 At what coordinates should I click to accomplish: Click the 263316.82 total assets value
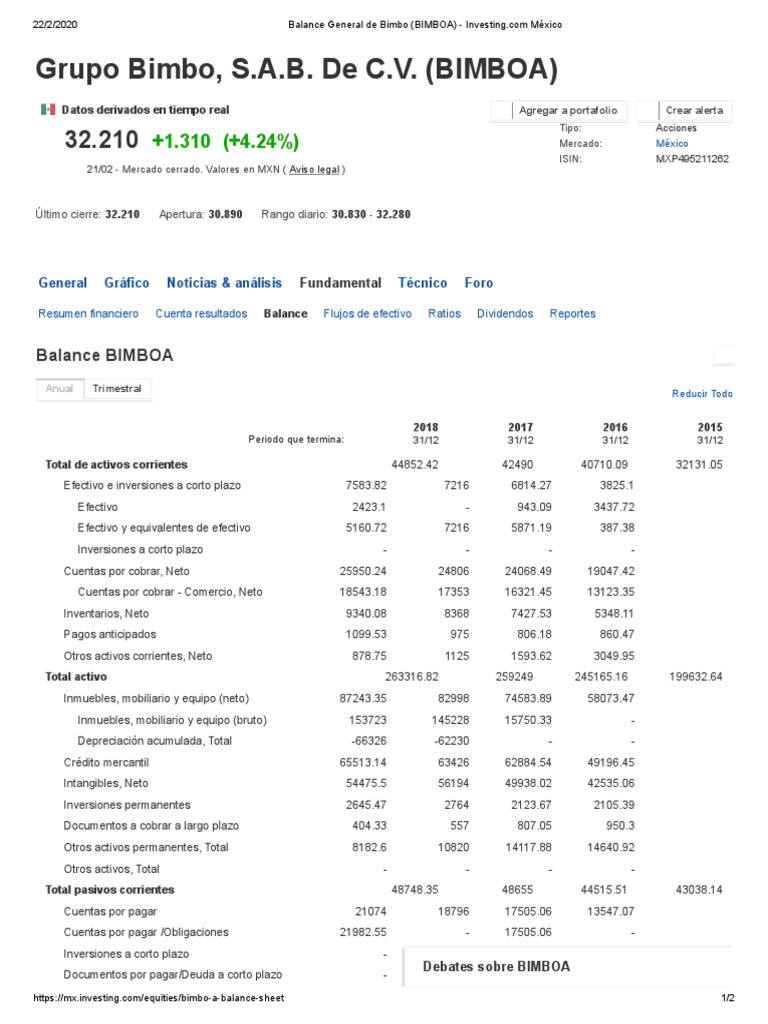pos(411,677)
